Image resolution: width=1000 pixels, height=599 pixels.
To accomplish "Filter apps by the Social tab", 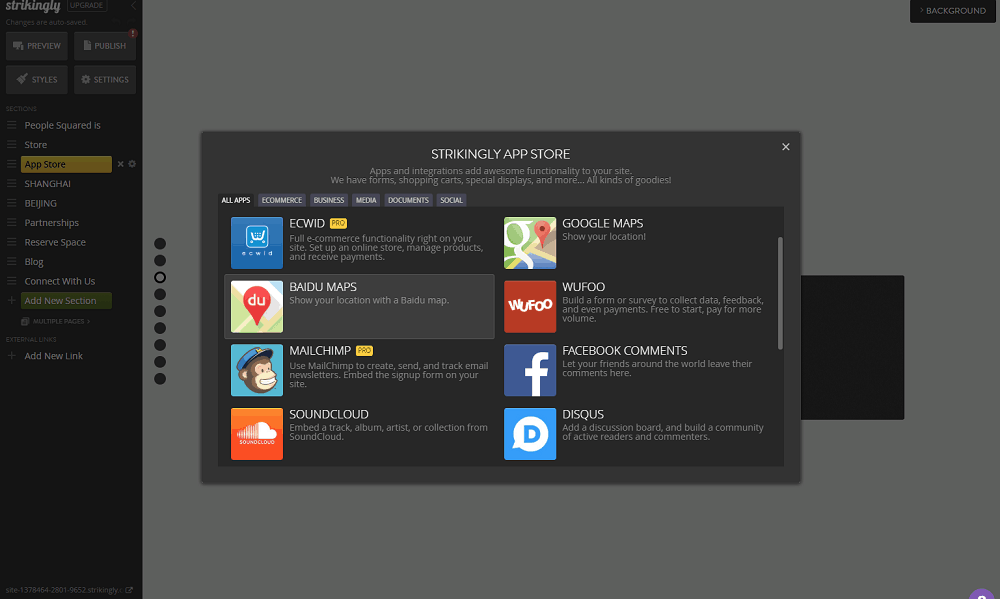I will [452, 200].
